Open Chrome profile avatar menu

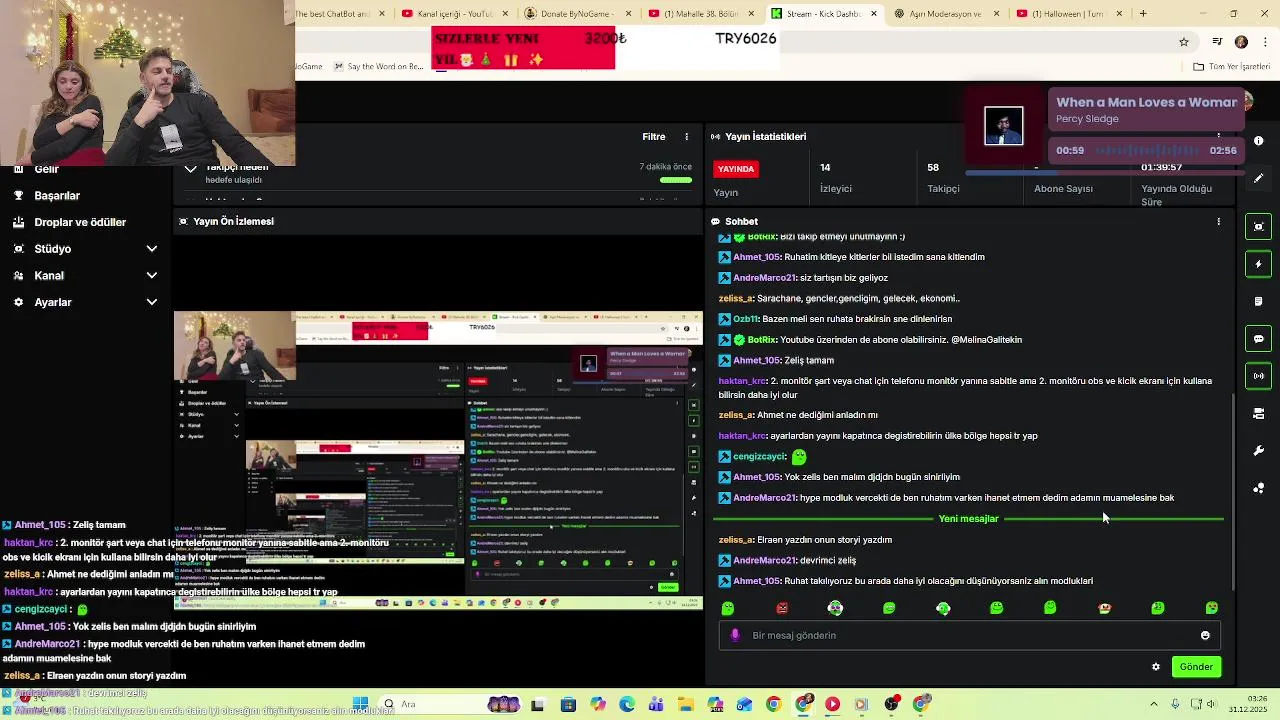[x=1241, y=42]
